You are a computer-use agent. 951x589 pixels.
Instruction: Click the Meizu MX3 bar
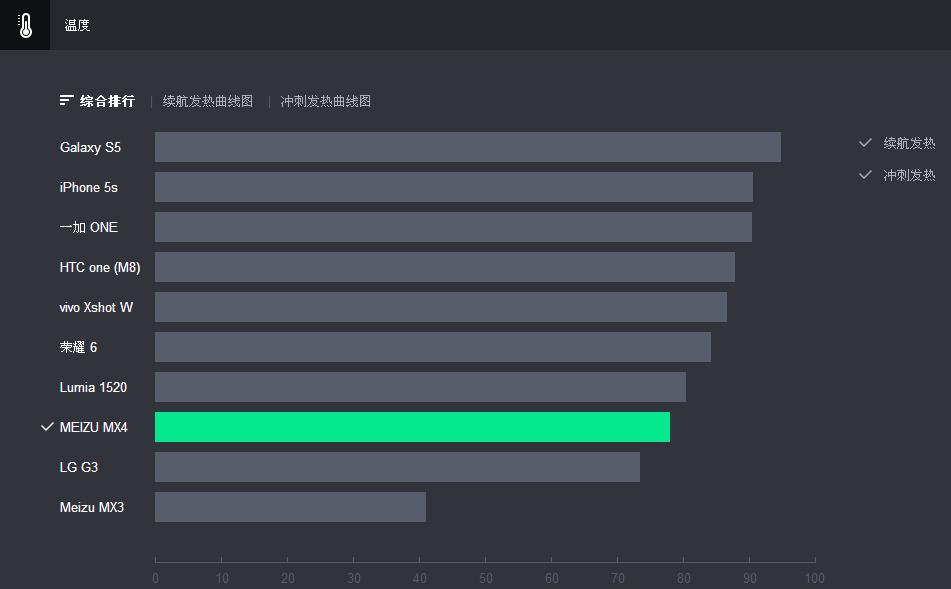point(291,507)
